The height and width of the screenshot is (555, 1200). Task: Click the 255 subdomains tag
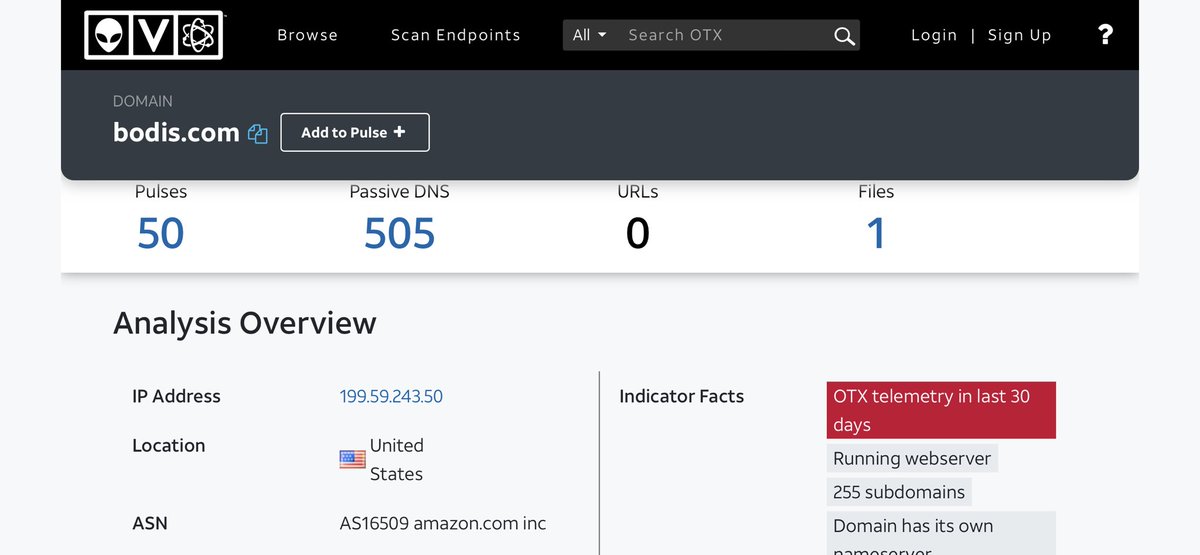click(898, 492)
